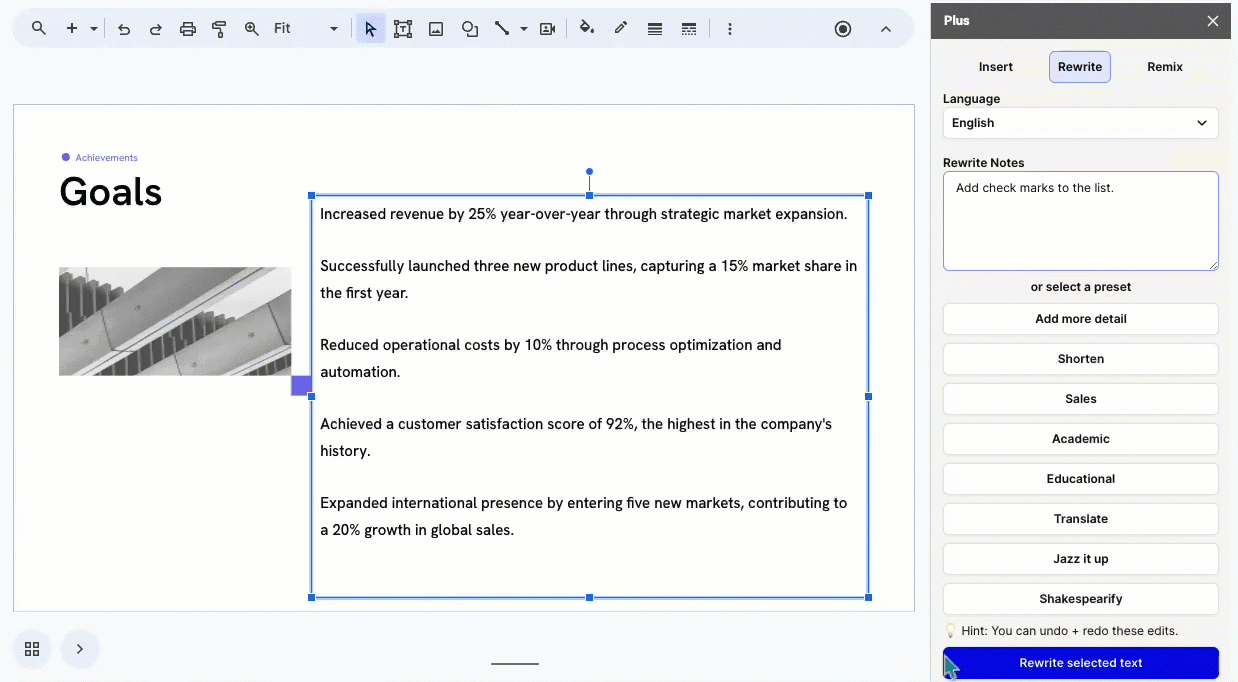Image resolution: width=1238 pixels, height=682 pixels.
Task: Open the Fit zoom level dropdown
Action: pyautogui.click(x=306, y=29)
